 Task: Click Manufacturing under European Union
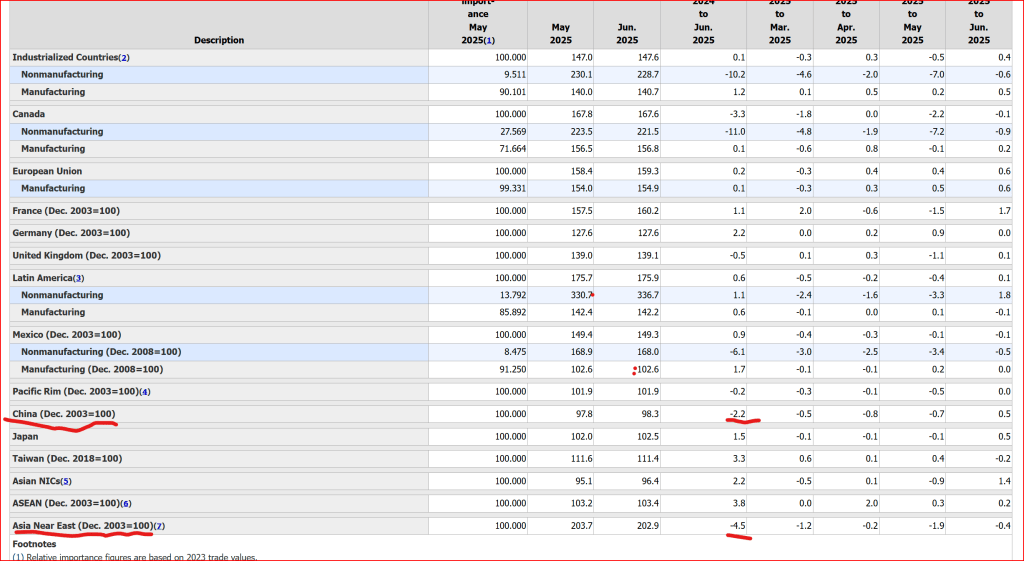[53, 188]
